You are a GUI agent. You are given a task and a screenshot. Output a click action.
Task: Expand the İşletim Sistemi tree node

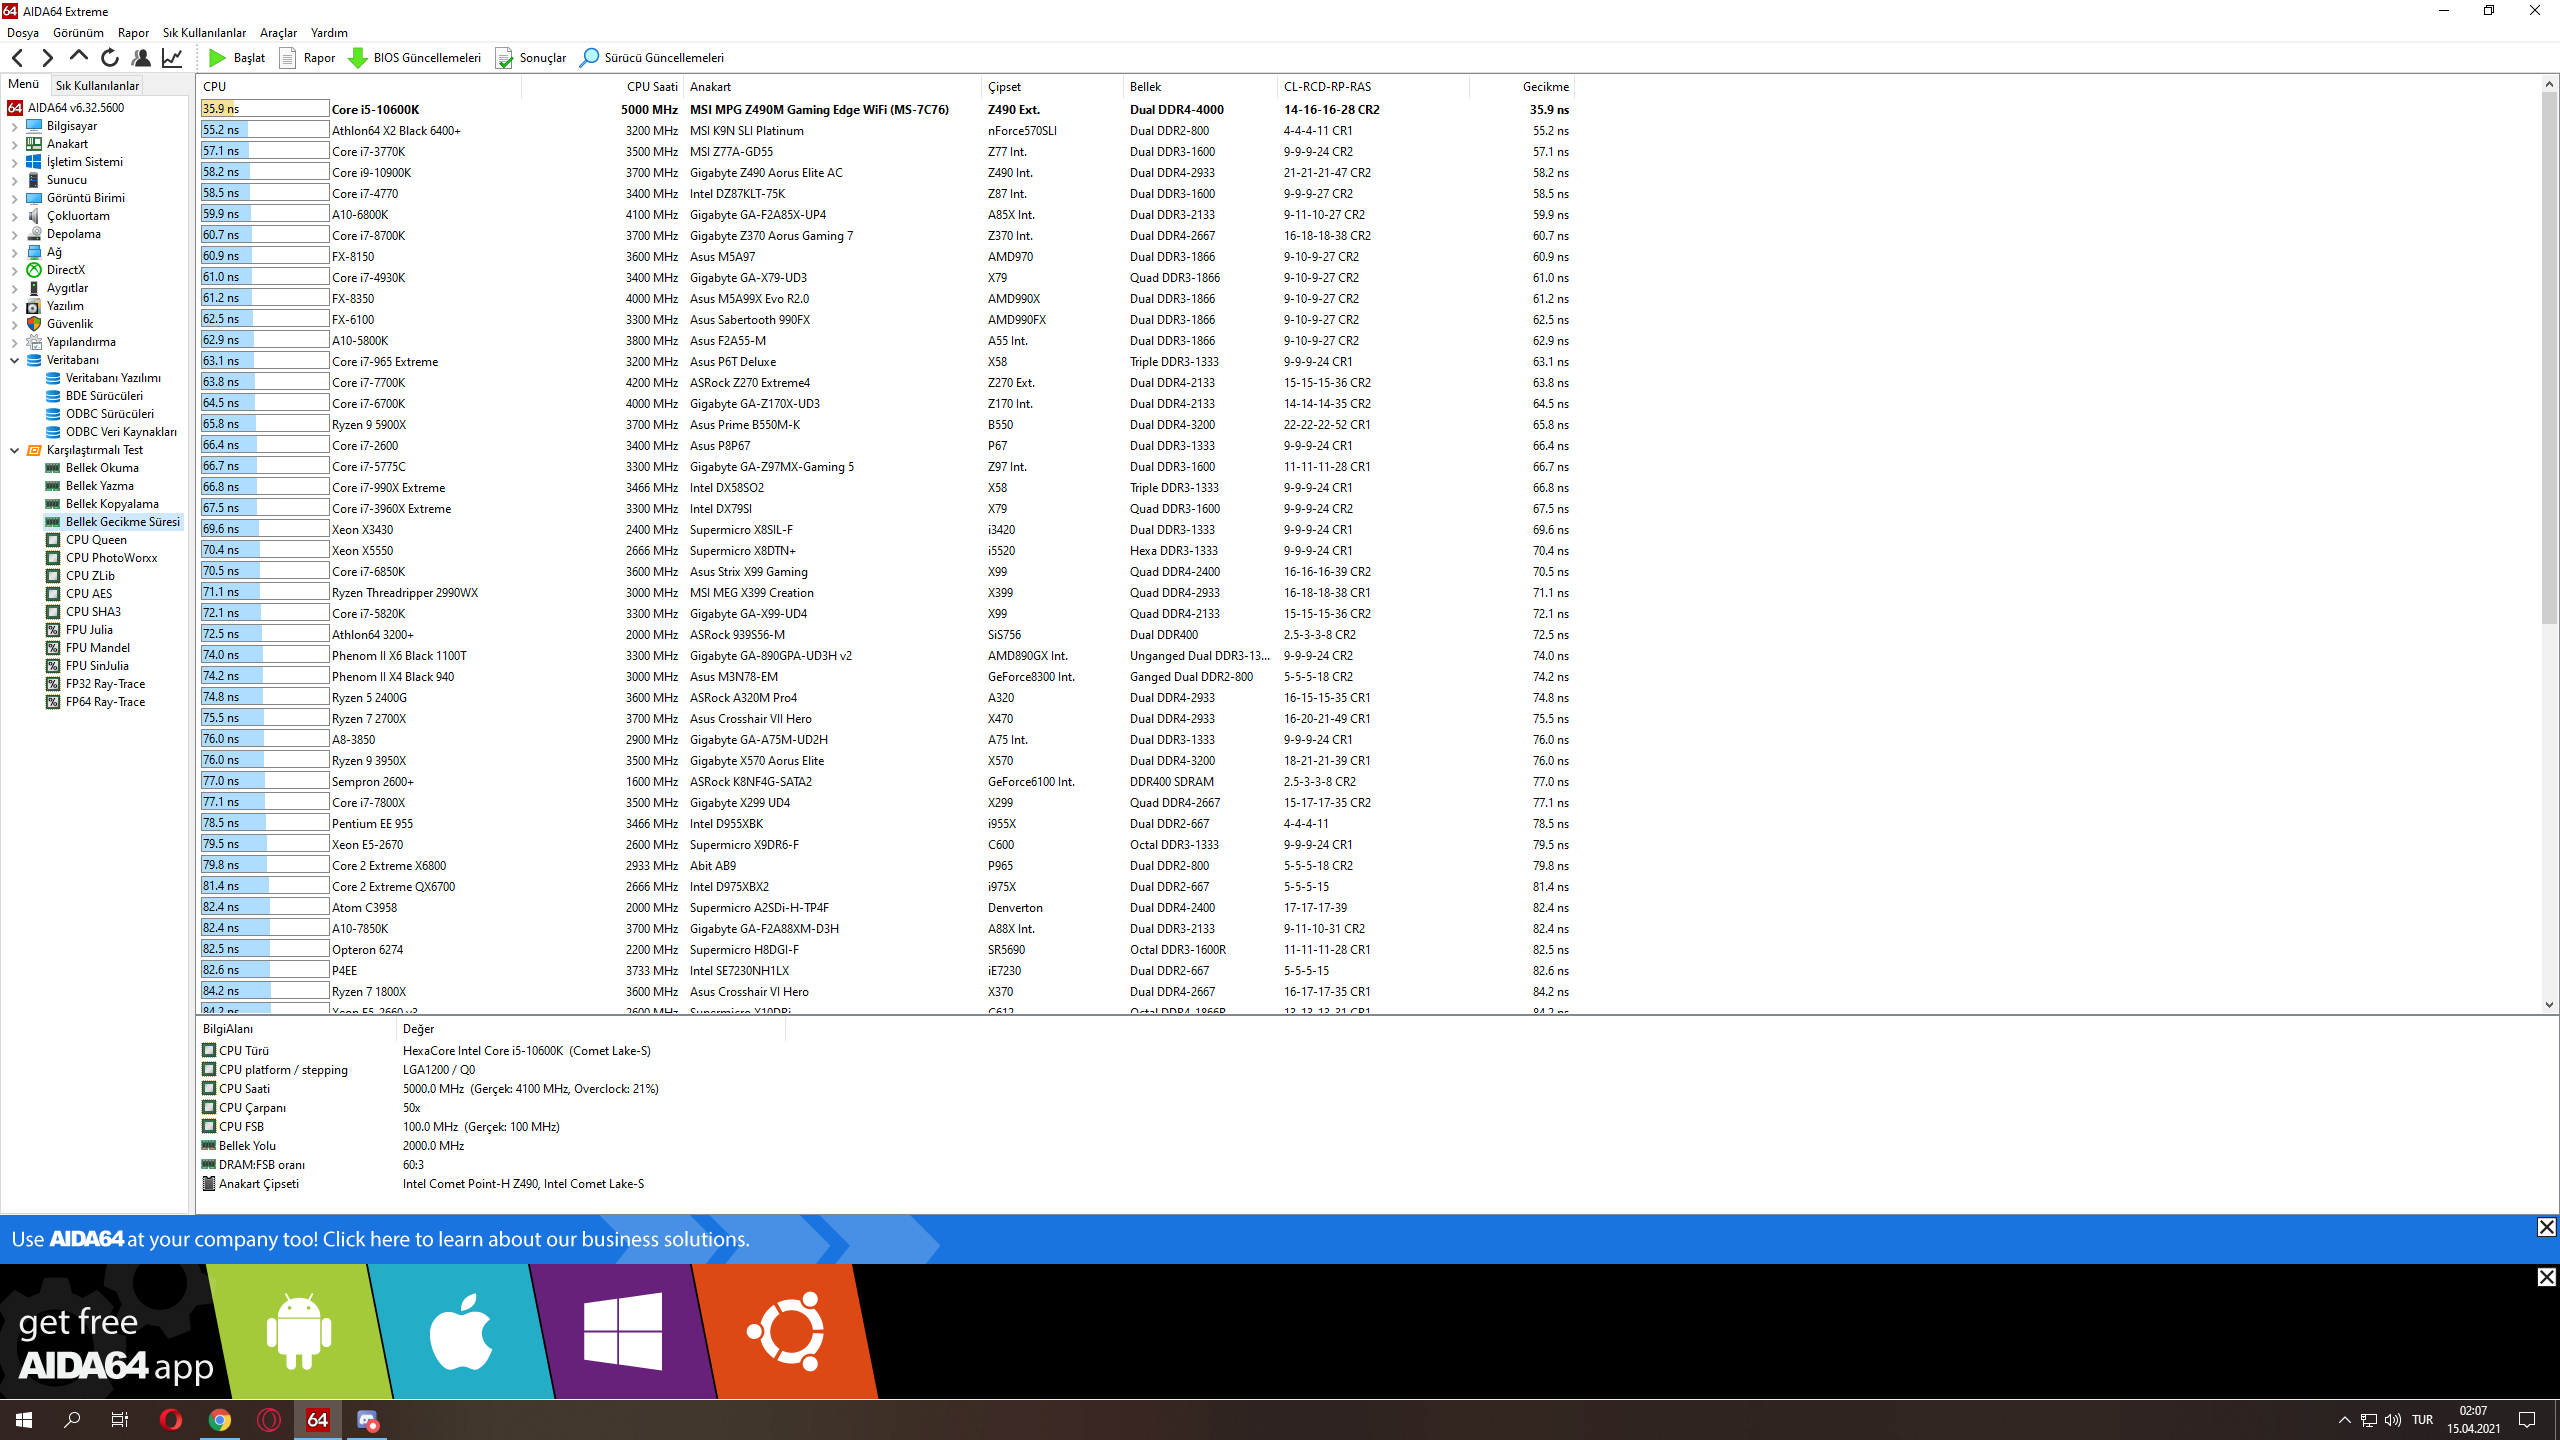pyautogui.click(x=14, y=163)
